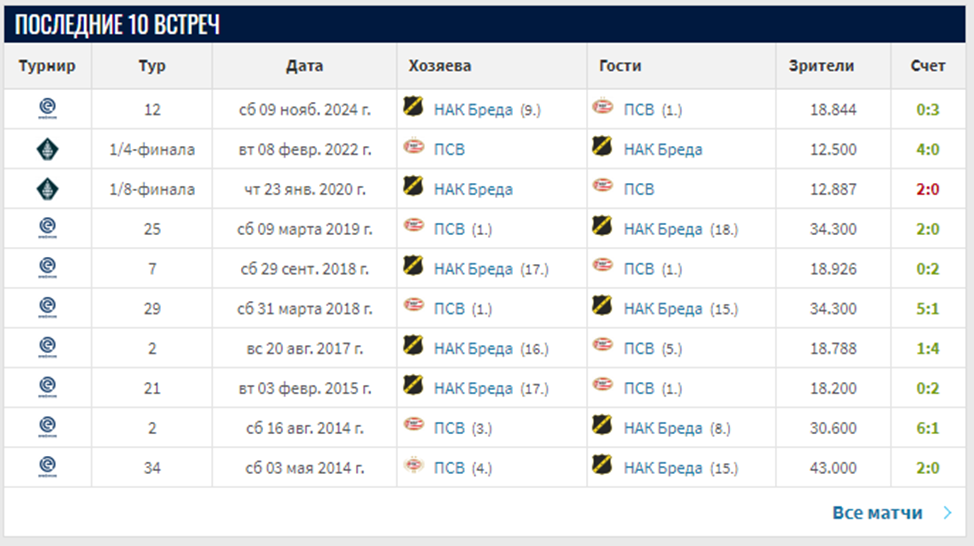Open the Все матчи link
The image size is (974, 546).
[x=877, y=513]
